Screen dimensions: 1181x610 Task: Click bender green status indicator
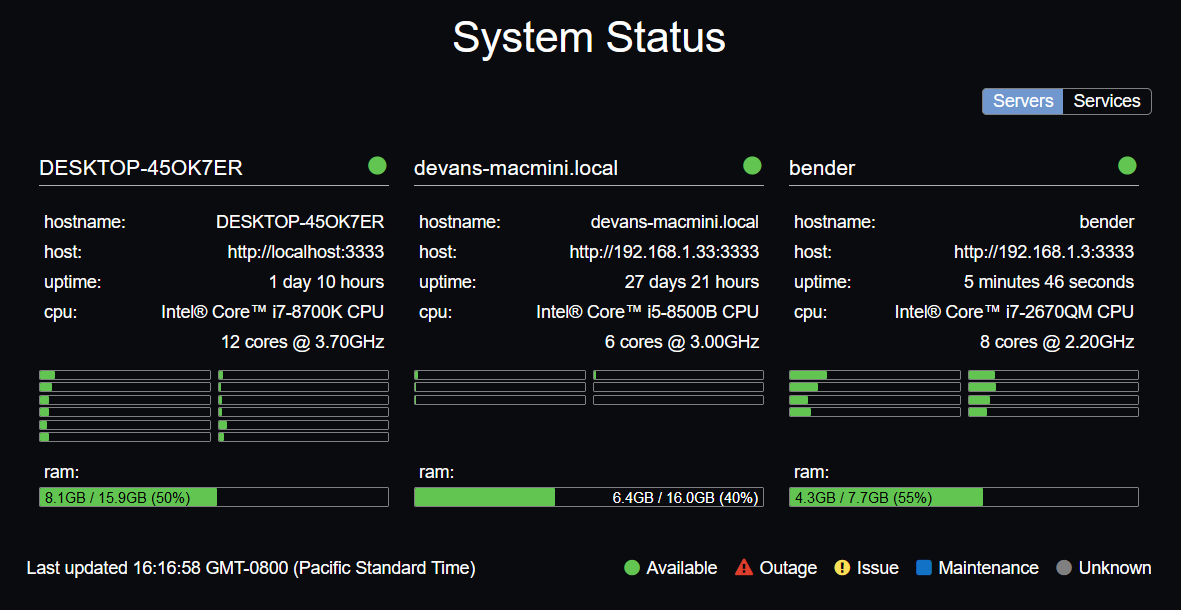(x=1128, y=165)
